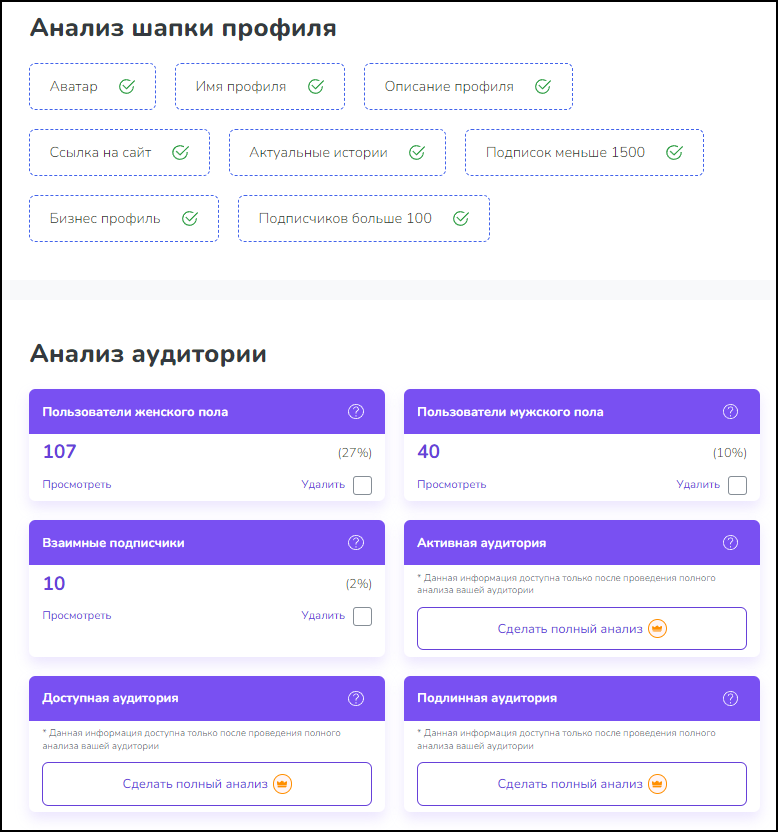Open Просмотреть link under Взаимные подписчики
The width and height of the screenshot is (778, 832).
point(77,616)
